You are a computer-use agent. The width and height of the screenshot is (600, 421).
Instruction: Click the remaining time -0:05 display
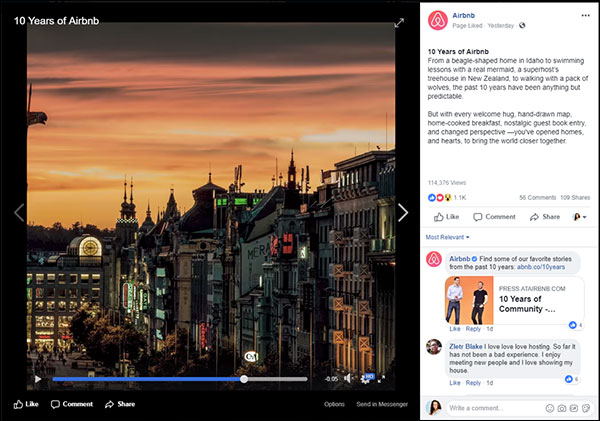(x=331, y=379)
